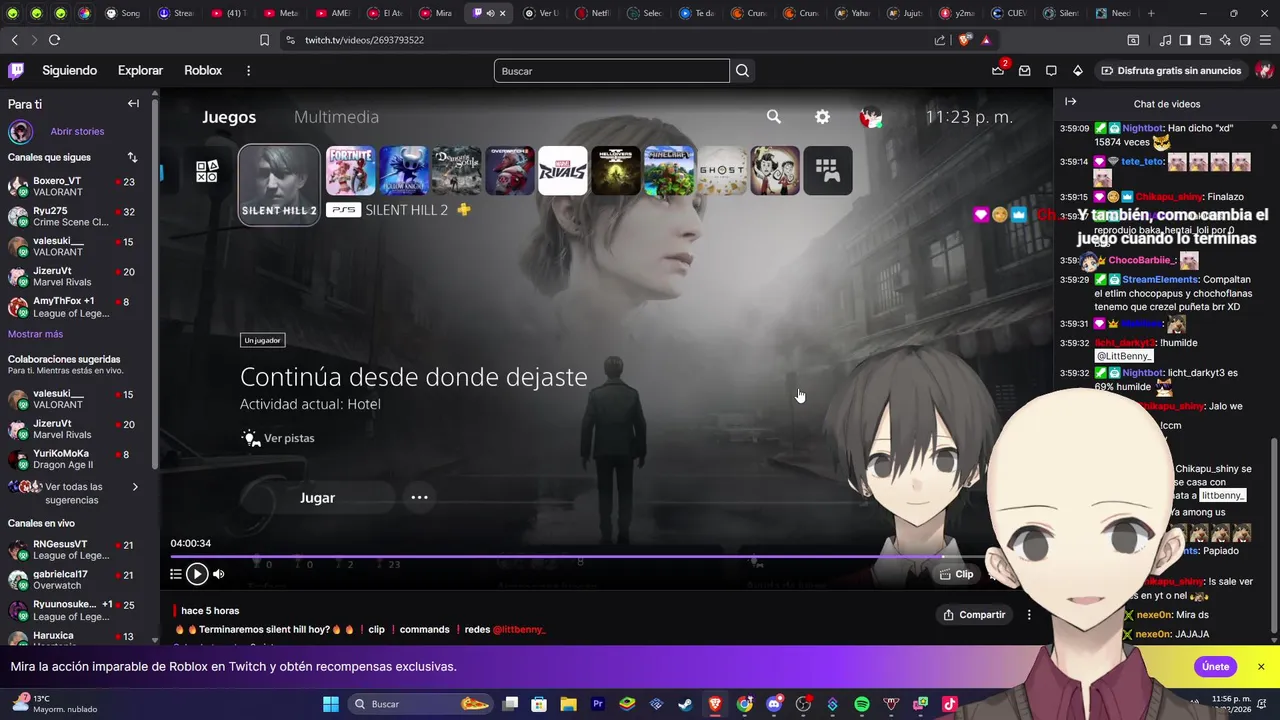Screen dimensions: 1280x720
Task: Click browser back arrow
Action: coord(14,40)
